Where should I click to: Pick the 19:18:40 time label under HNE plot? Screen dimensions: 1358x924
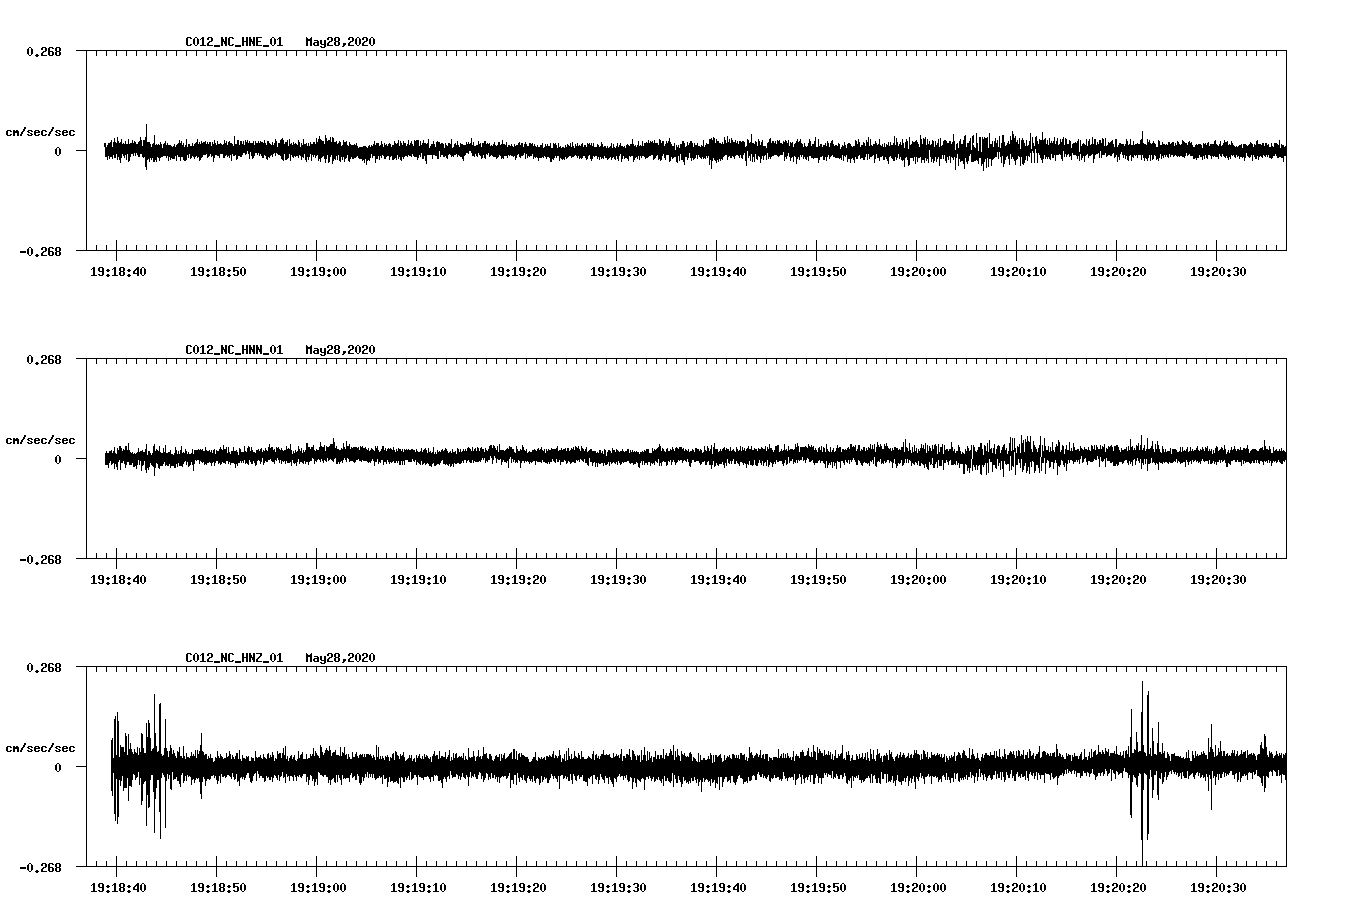(118, 271)
